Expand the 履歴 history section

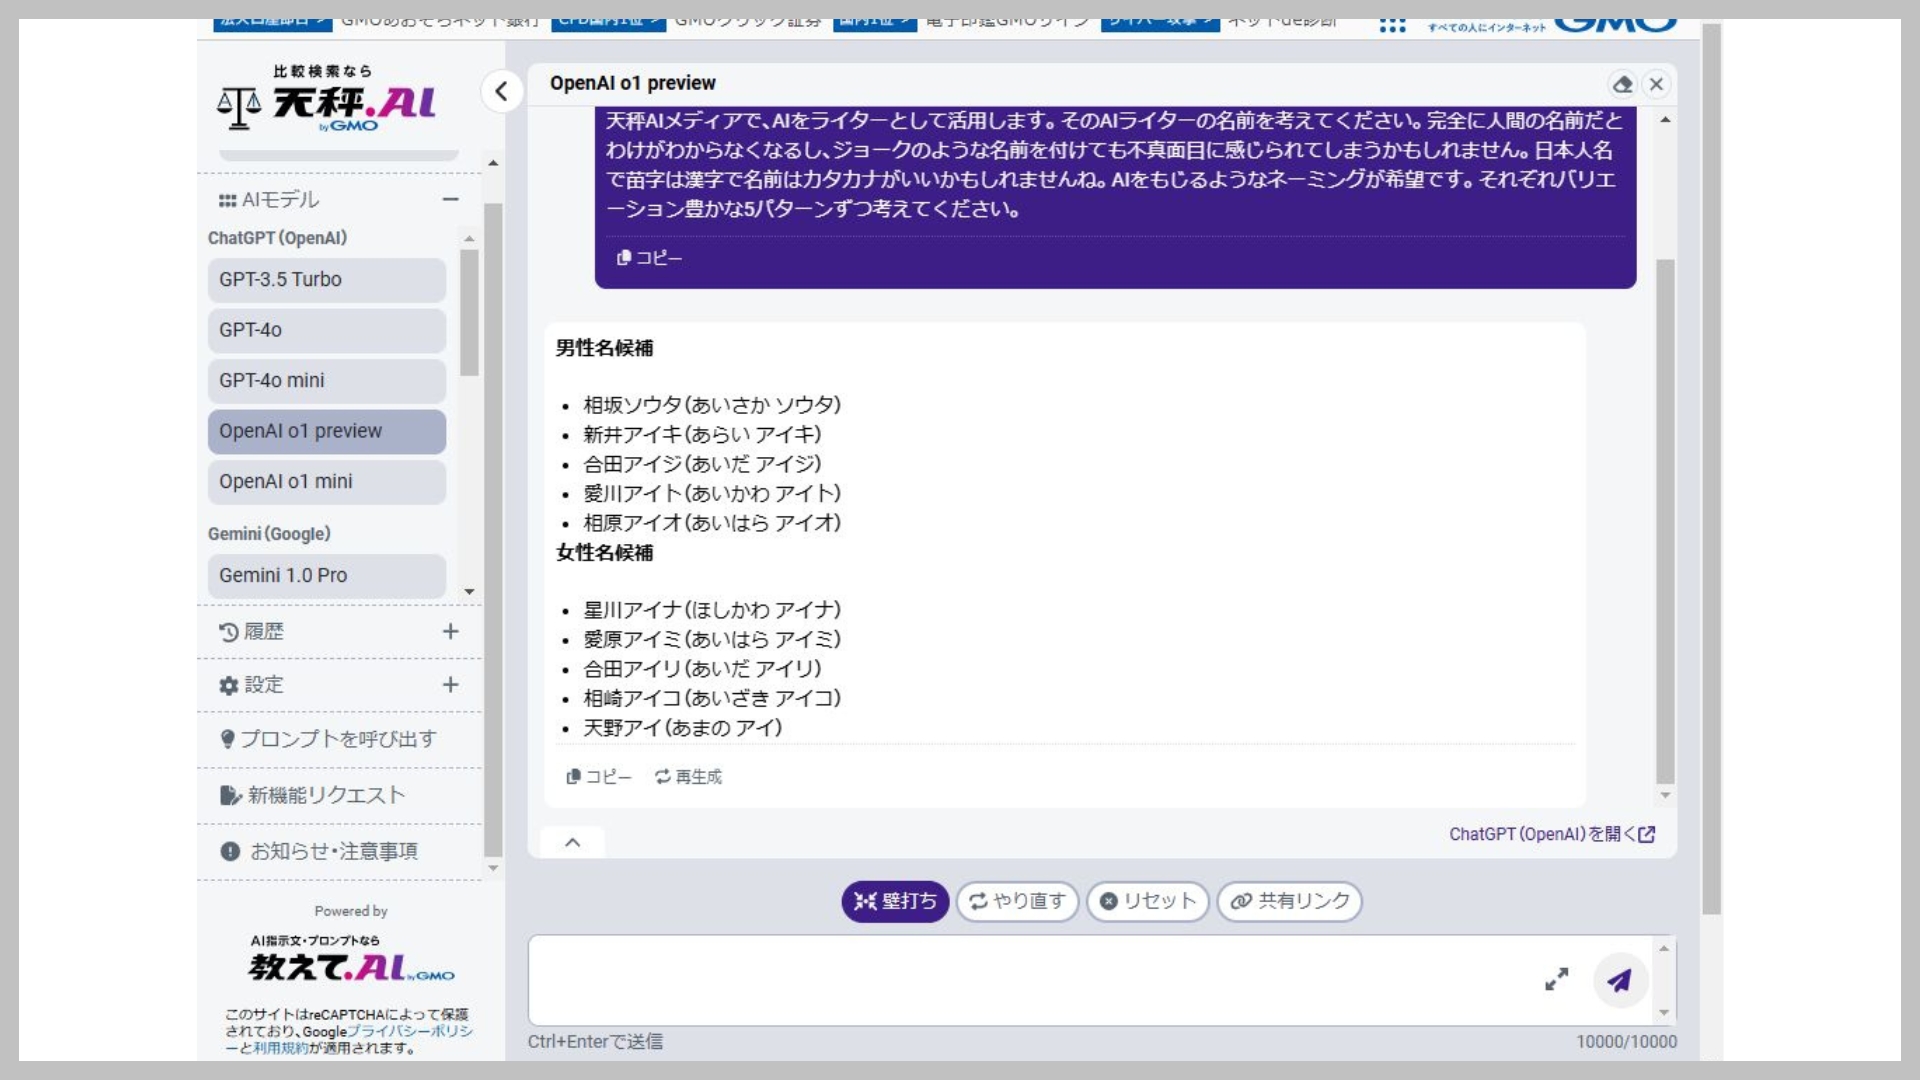click(450, 631)
